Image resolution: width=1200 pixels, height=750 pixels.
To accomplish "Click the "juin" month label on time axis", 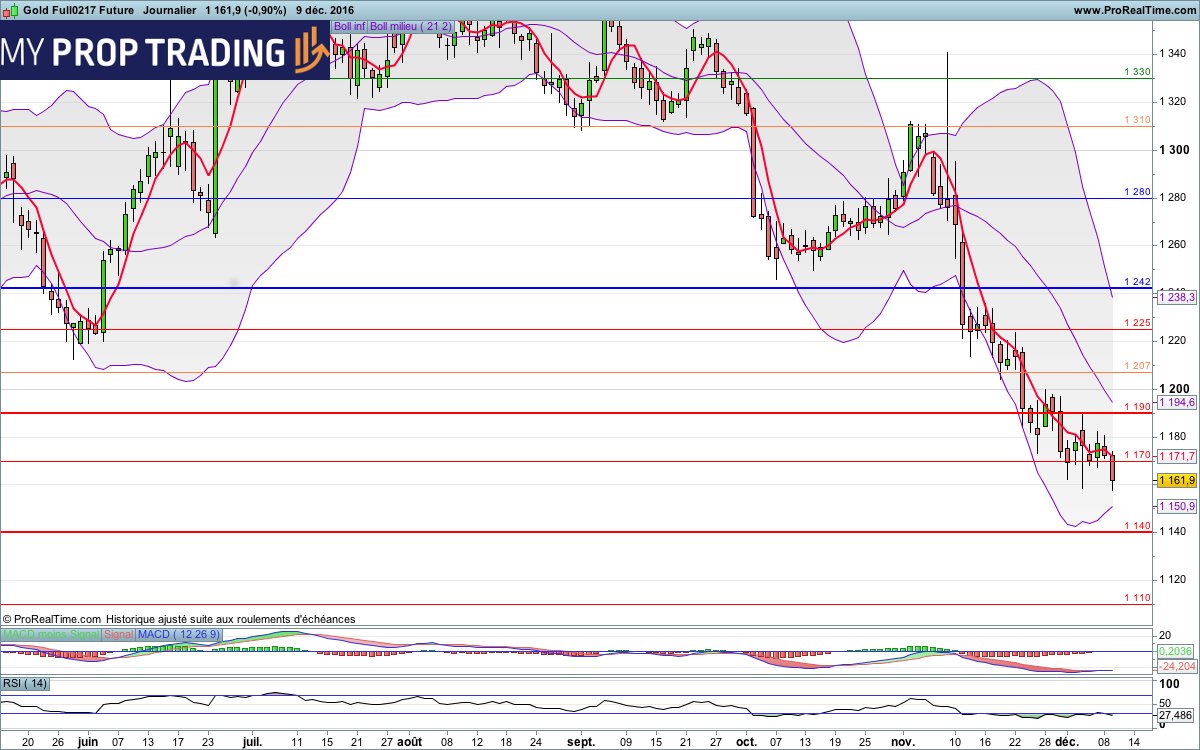I will pos(88,742).
